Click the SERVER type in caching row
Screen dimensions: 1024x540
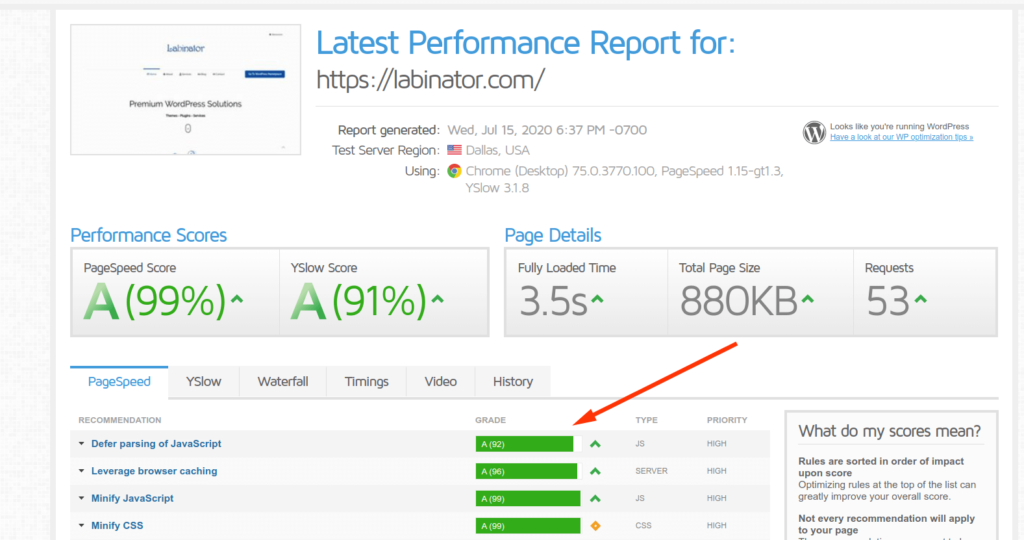coord(651,471)
